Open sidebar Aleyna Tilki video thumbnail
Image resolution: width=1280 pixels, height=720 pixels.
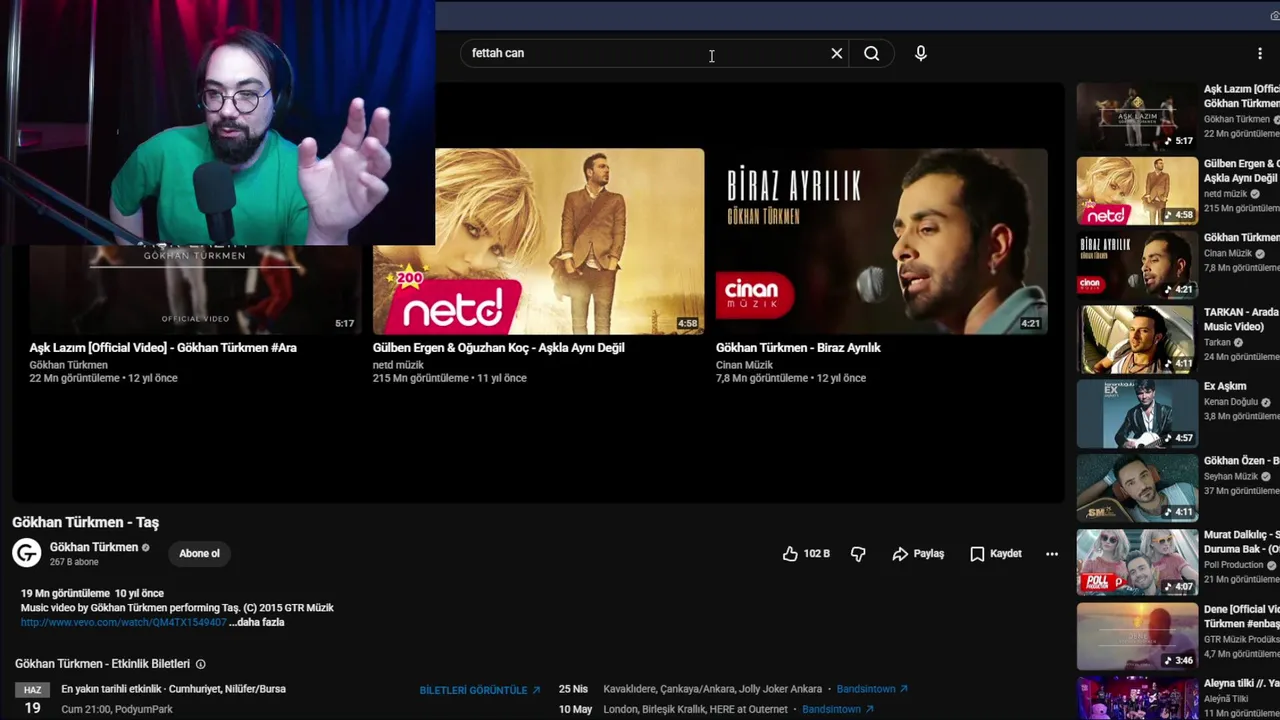[x=1137, y=699]
